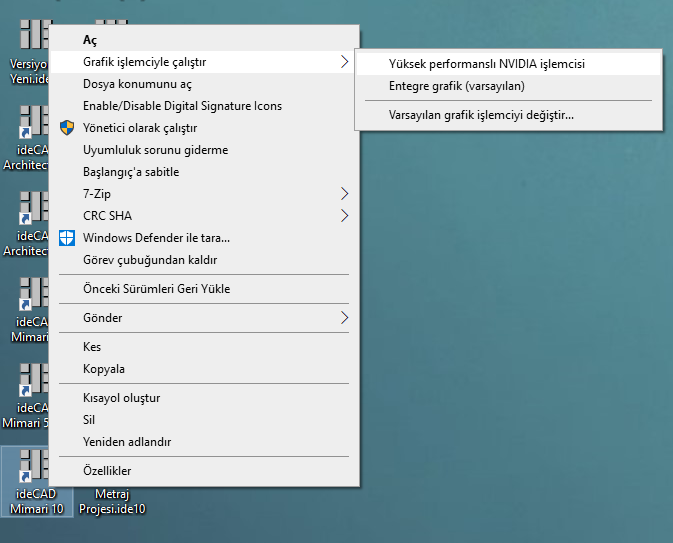Select Önceki Sürümleri Geri Yükle
Image resolution: width=673 pixels, height=543 pixels.
(x=204, y=288)
